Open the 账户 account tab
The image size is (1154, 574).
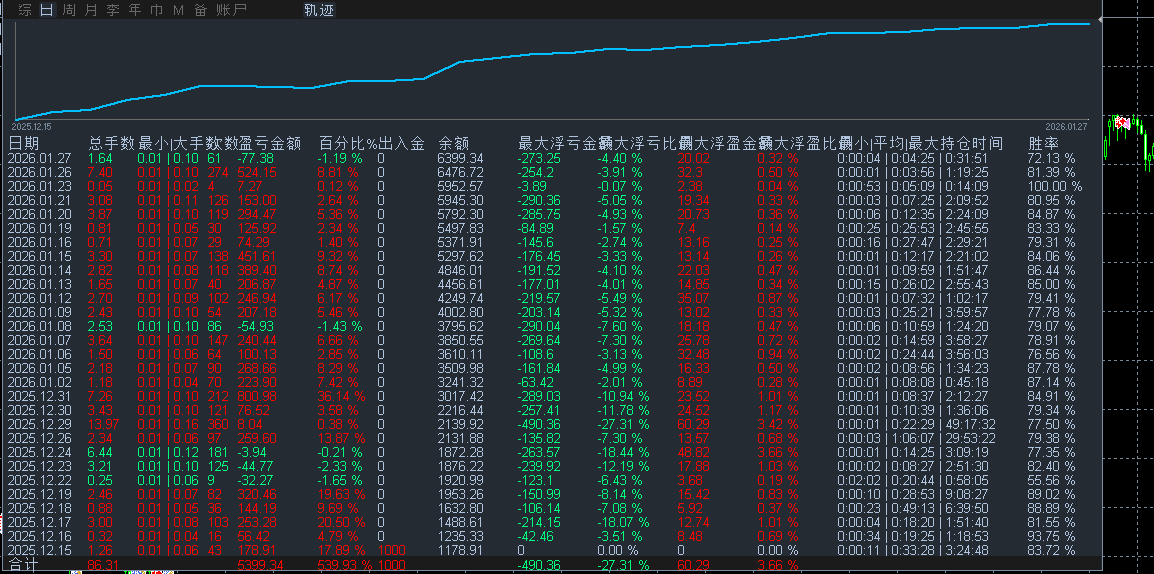tap(231, 10)
